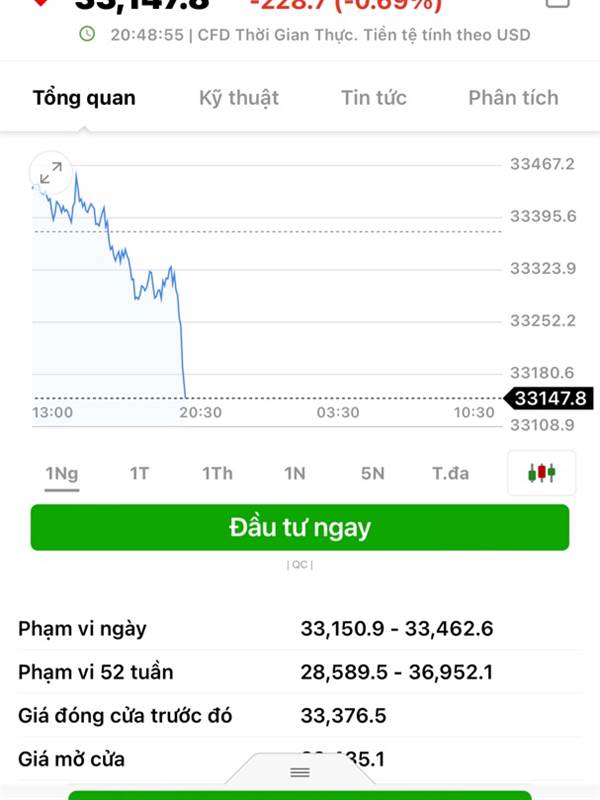Open the Tin tức tab
This screenshot has width=600, height=800.
coord(374,97)
